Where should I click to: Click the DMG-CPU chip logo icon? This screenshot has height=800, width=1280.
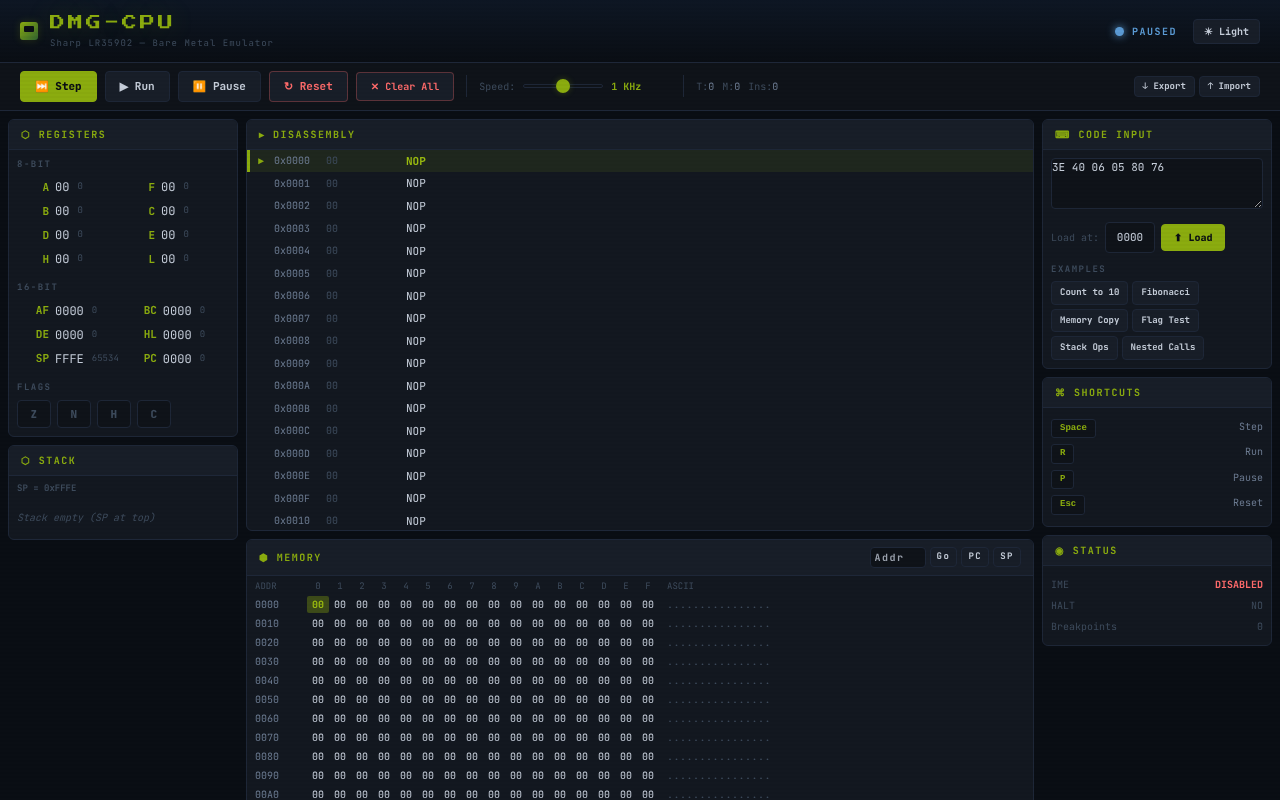29,31
